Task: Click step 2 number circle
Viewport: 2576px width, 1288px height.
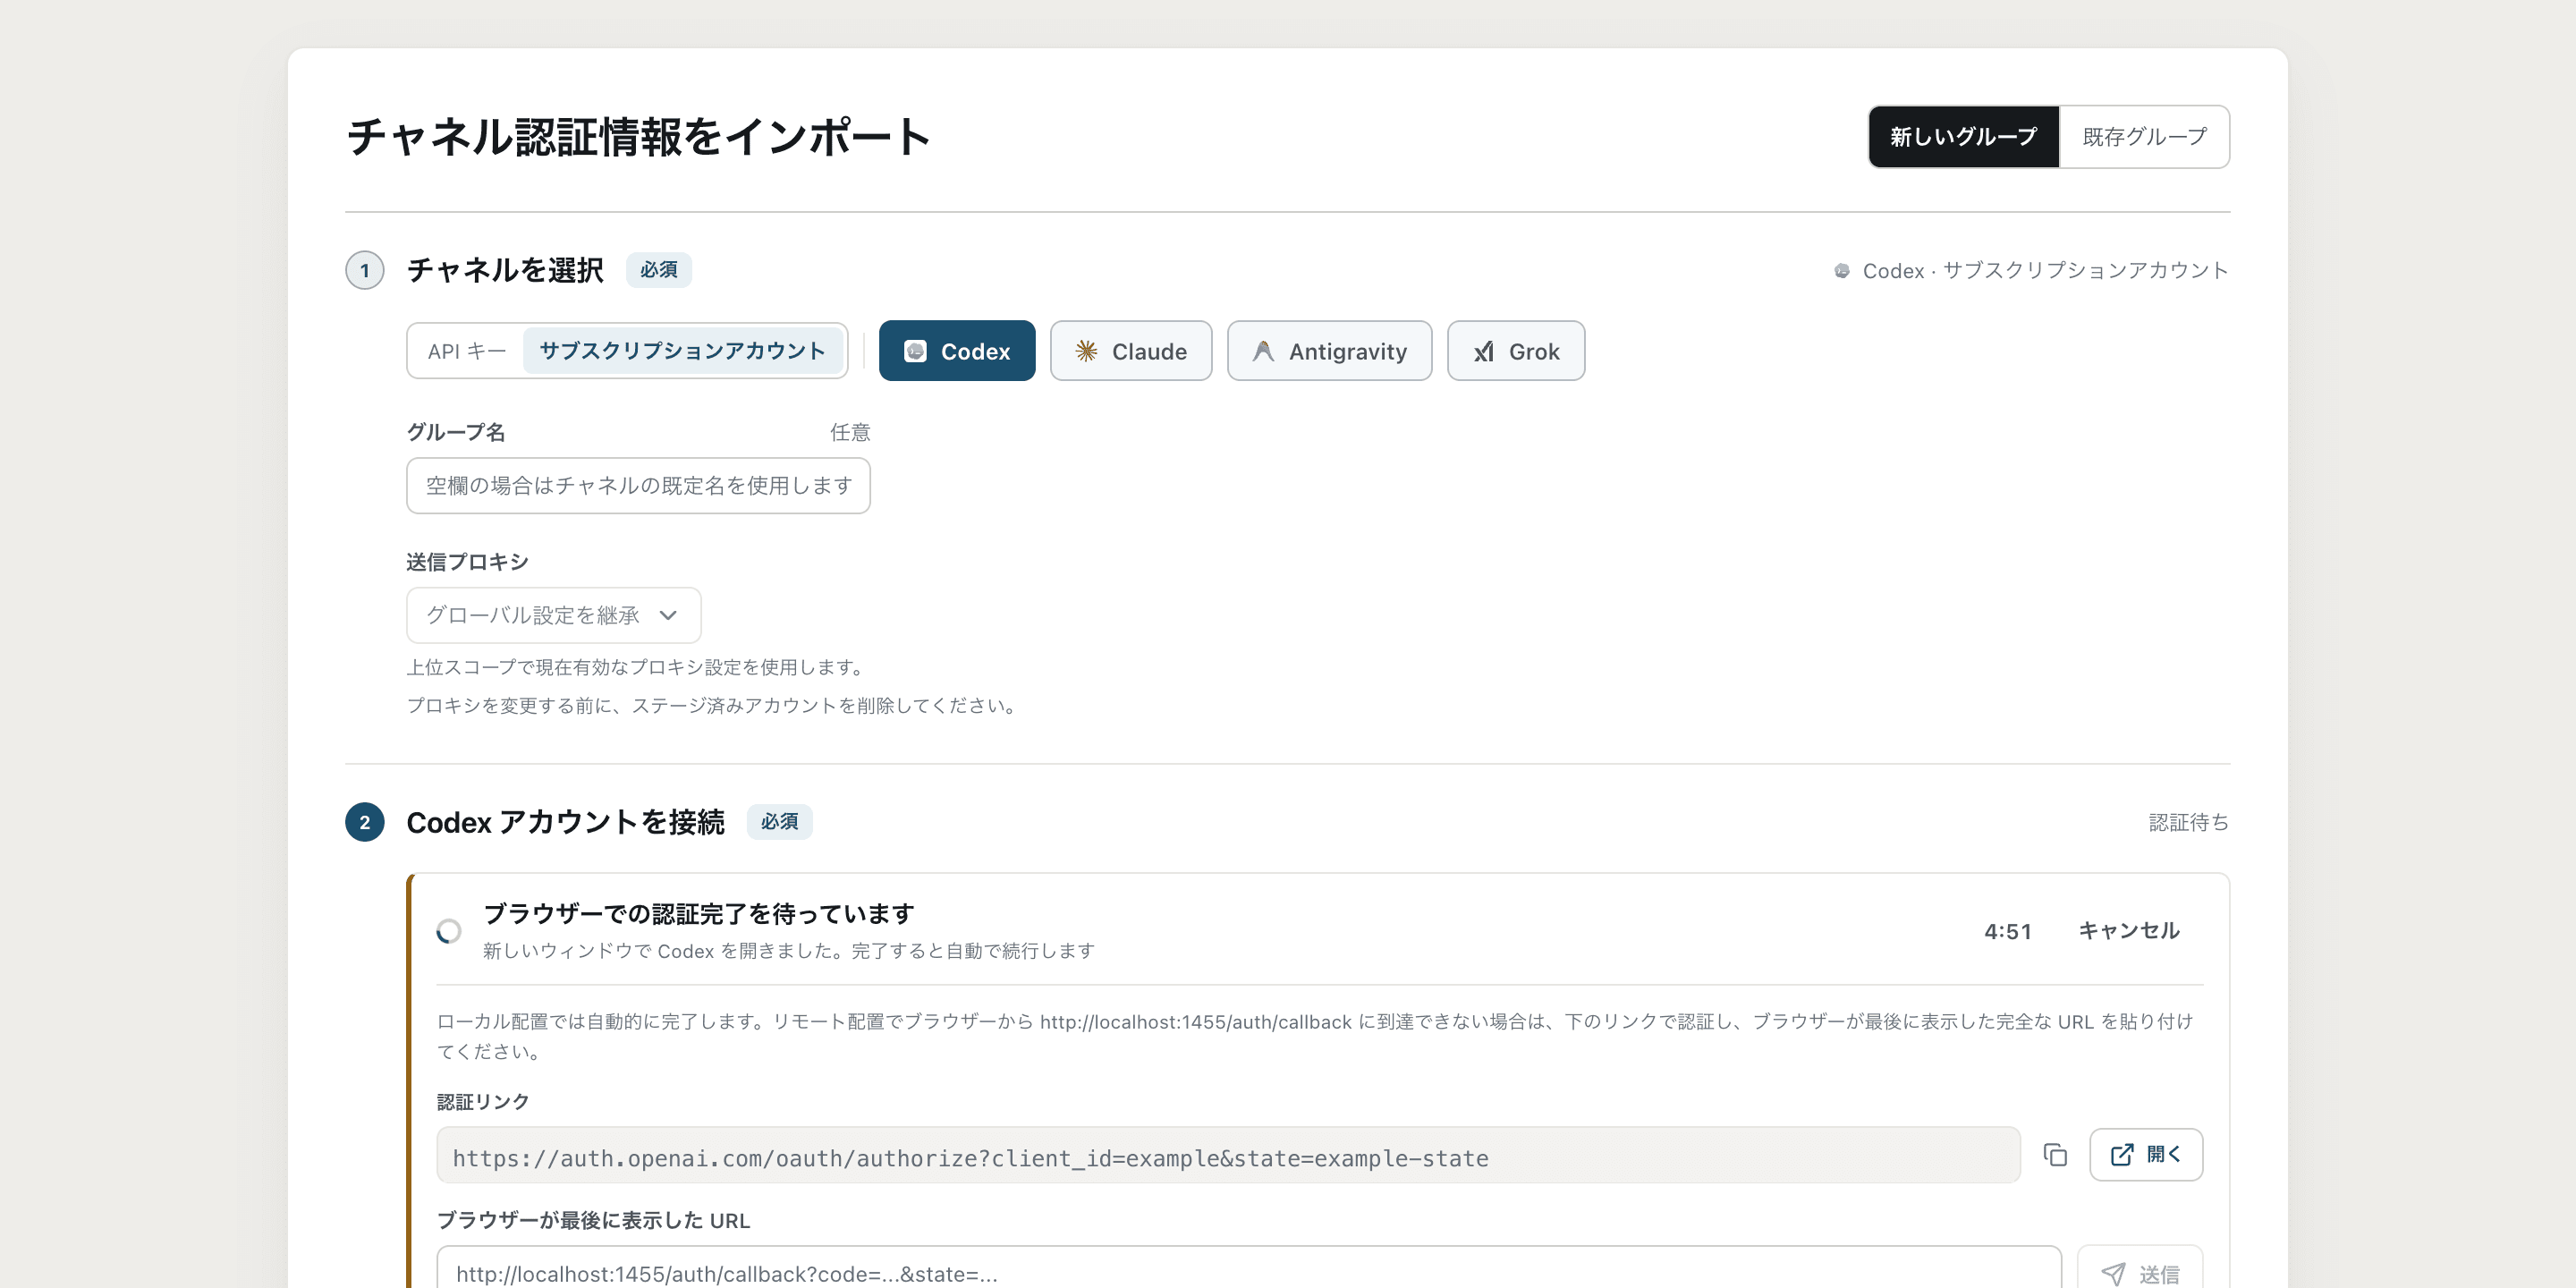Action: 365,822
